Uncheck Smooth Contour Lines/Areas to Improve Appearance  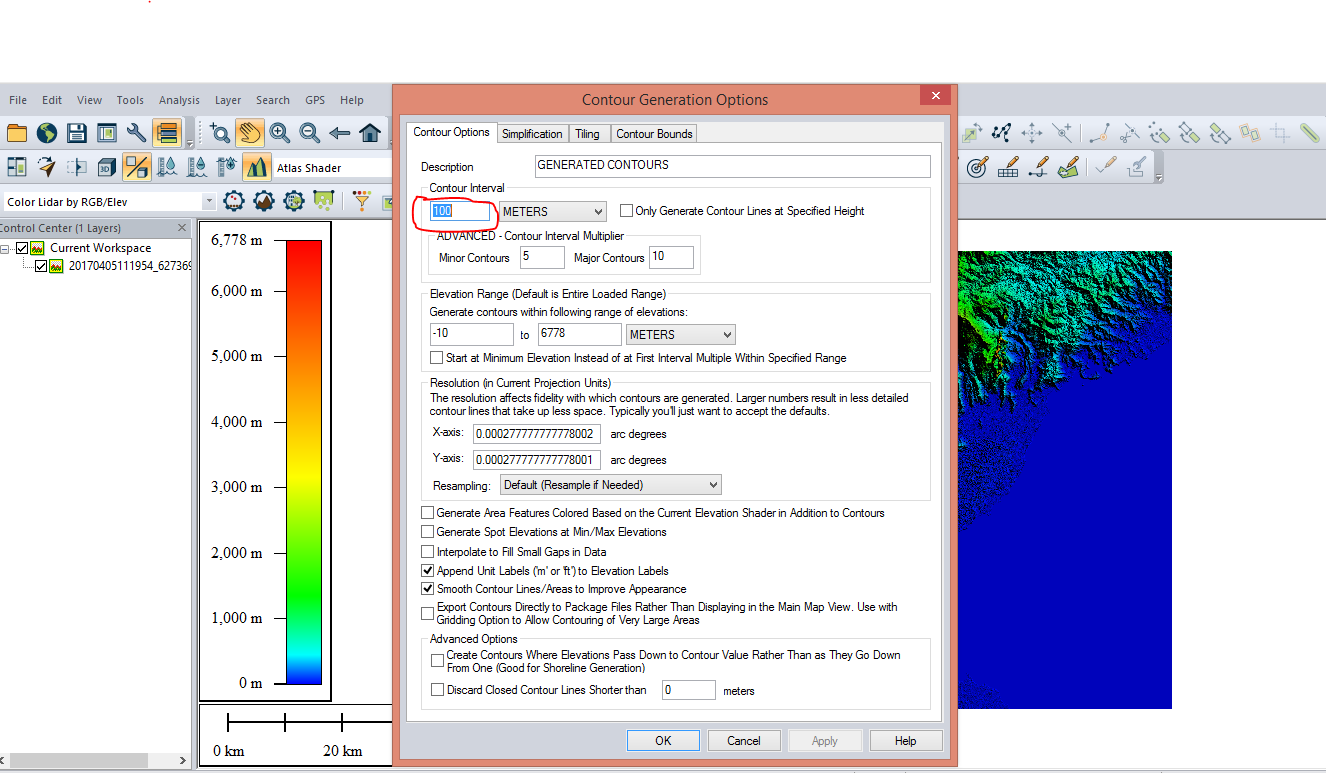(428, 589)
